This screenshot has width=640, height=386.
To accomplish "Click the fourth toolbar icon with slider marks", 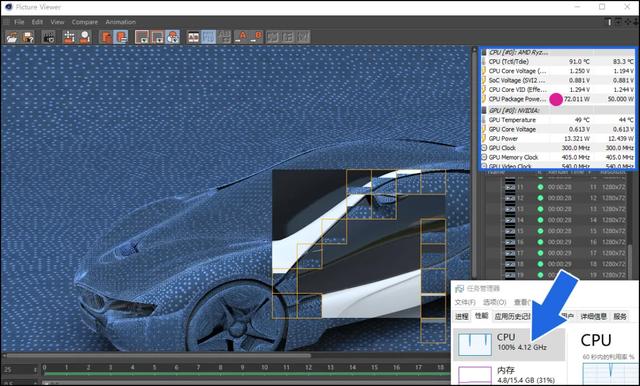I will 69,37.
